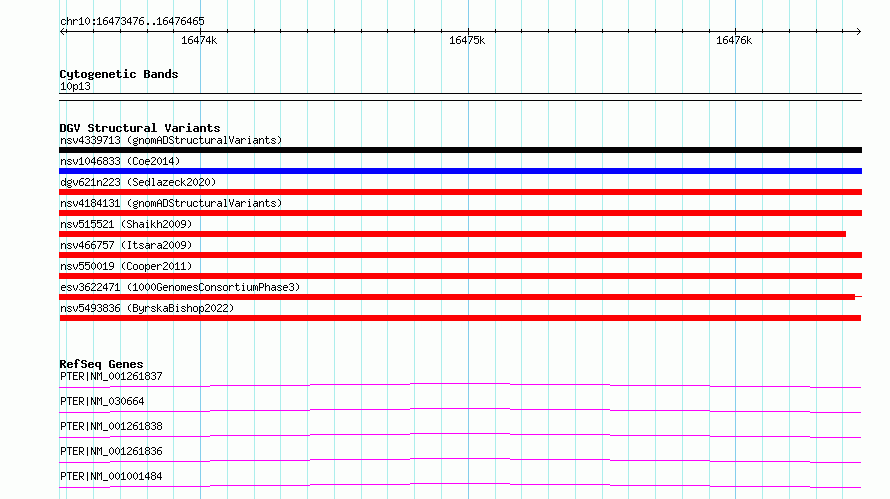Viewport: 890px width, 499px height.
Task: Click the red nsv550019 variant bar
Action: pyautogui.click(x=460, y=276)
